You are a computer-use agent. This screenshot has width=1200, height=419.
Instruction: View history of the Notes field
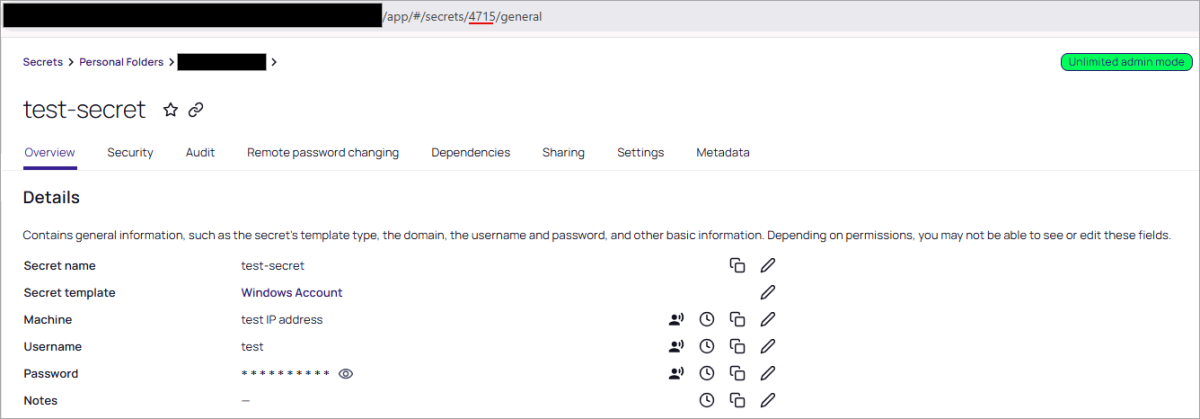[x=706, y=401]
